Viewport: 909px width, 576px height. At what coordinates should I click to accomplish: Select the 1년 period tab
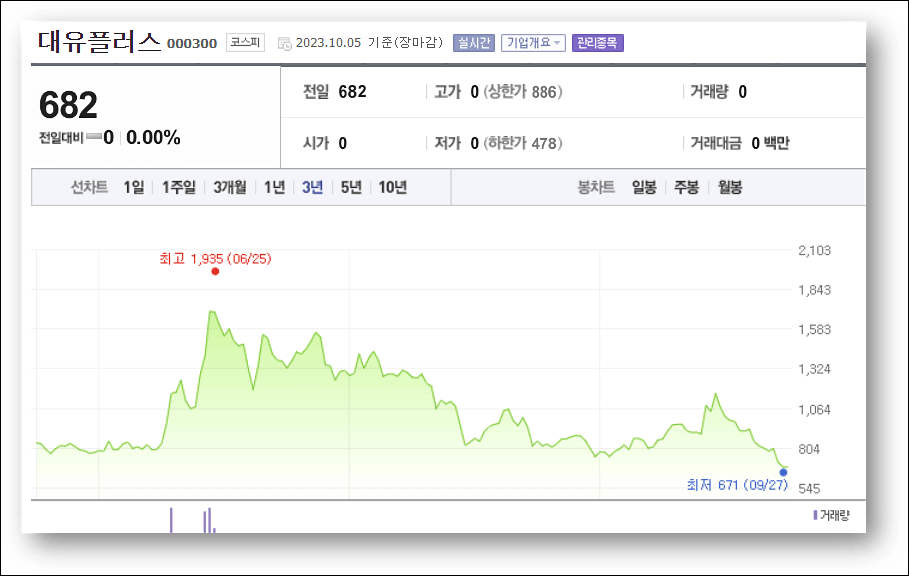tap(275, 186)
